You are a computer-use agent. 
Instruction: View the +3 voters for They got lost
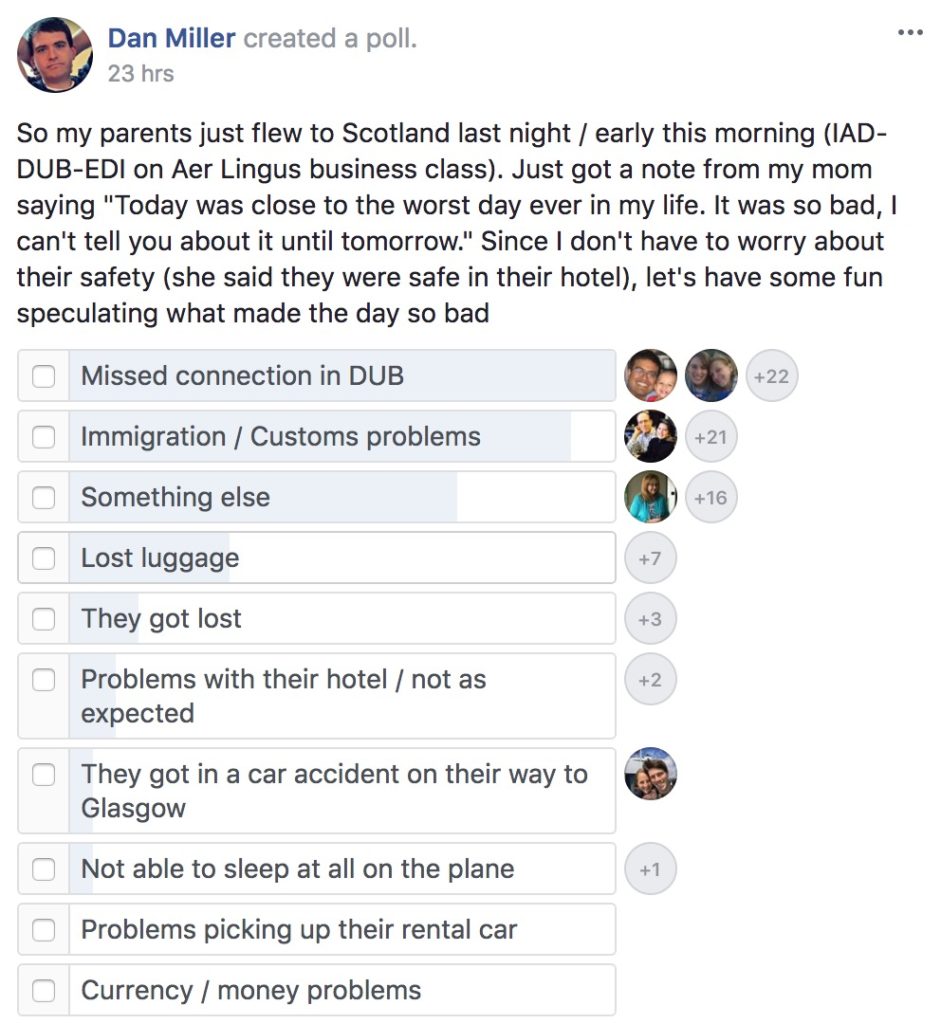(x=650, y=619)
